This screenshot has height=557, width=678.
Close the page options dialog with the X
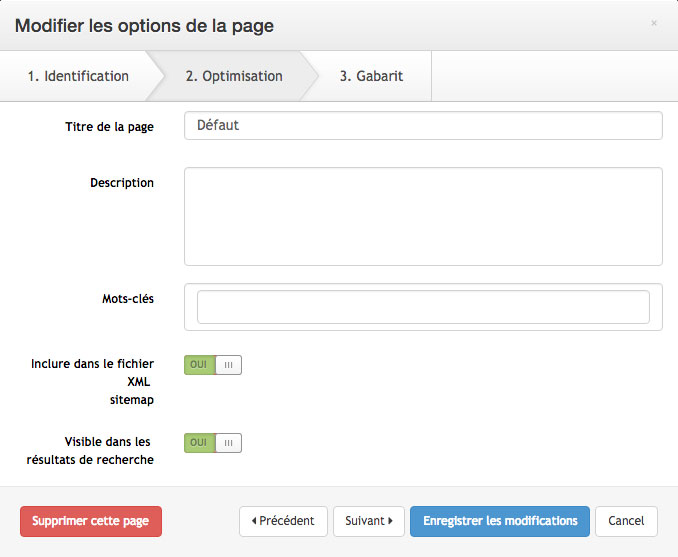point(654,23)
